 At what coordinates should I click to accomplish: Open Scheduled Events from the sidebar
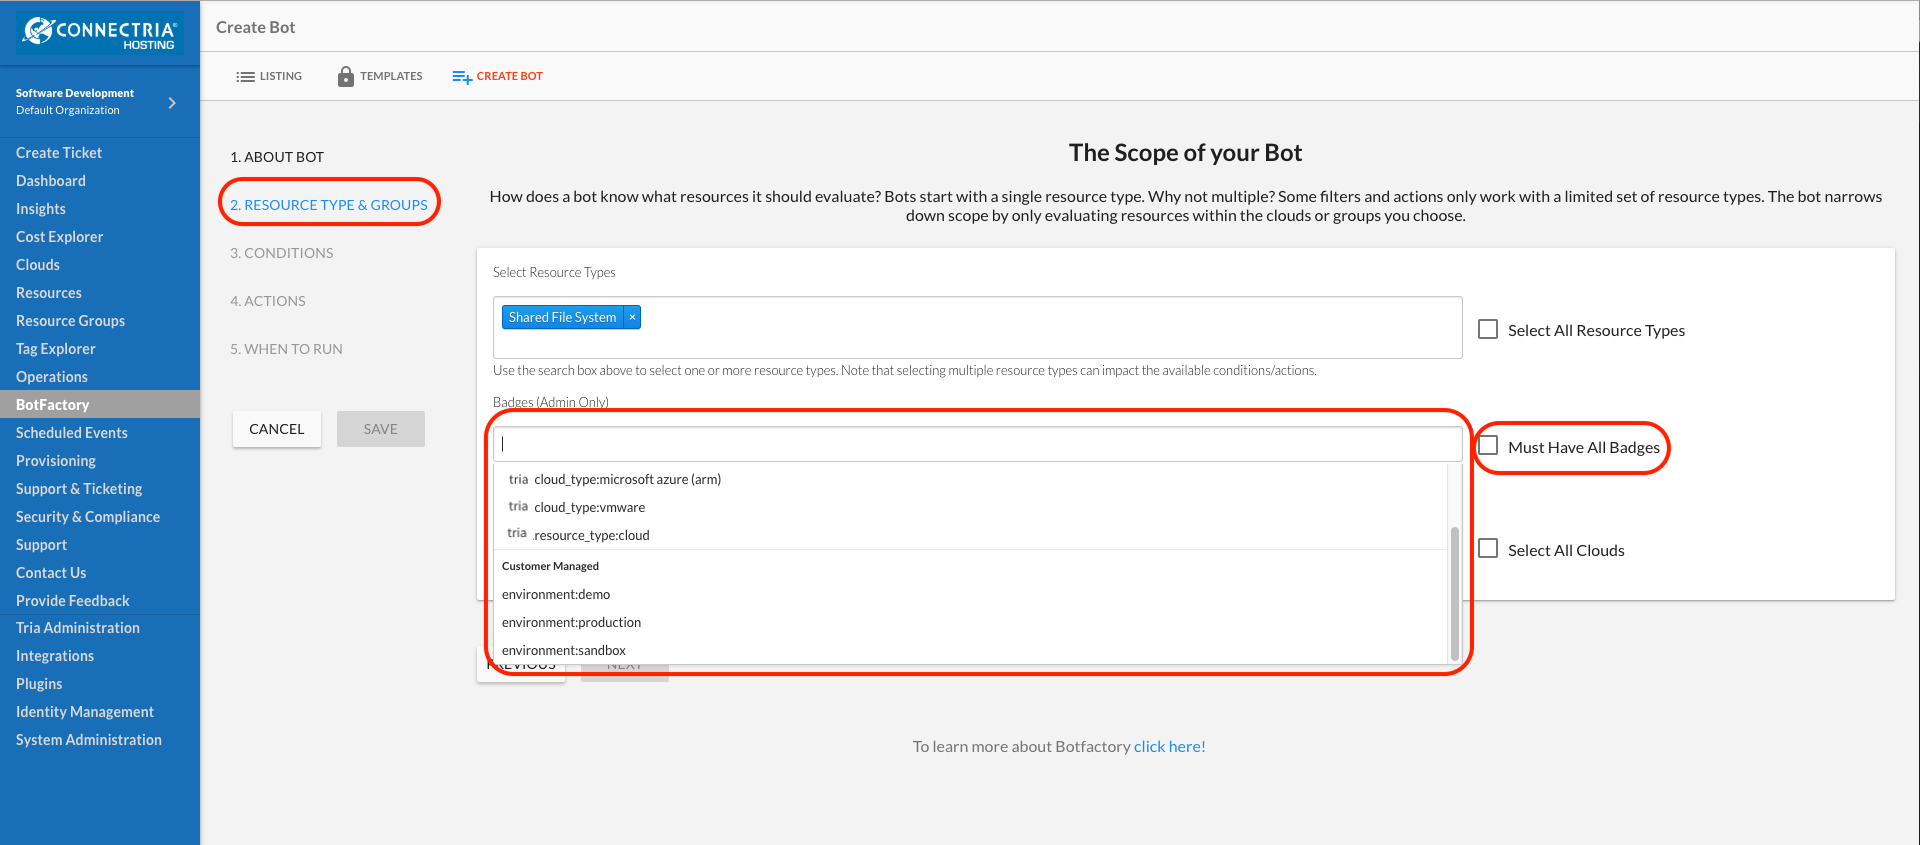[x=72, y=433]
